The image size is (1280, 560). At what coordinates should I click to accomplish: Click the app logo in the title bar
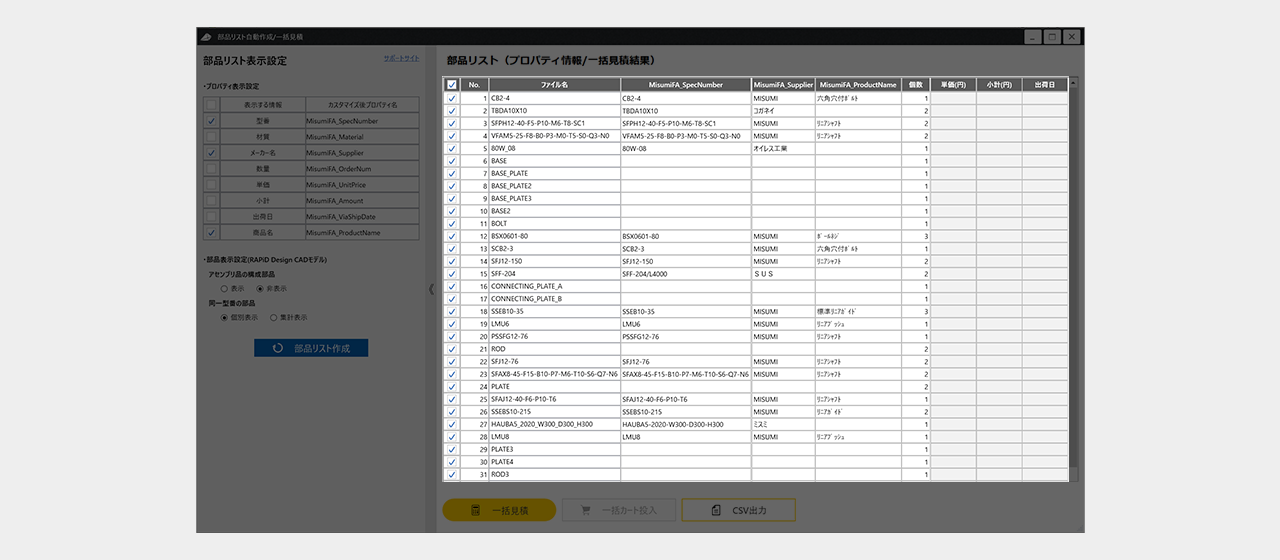(x=205, y=36)
